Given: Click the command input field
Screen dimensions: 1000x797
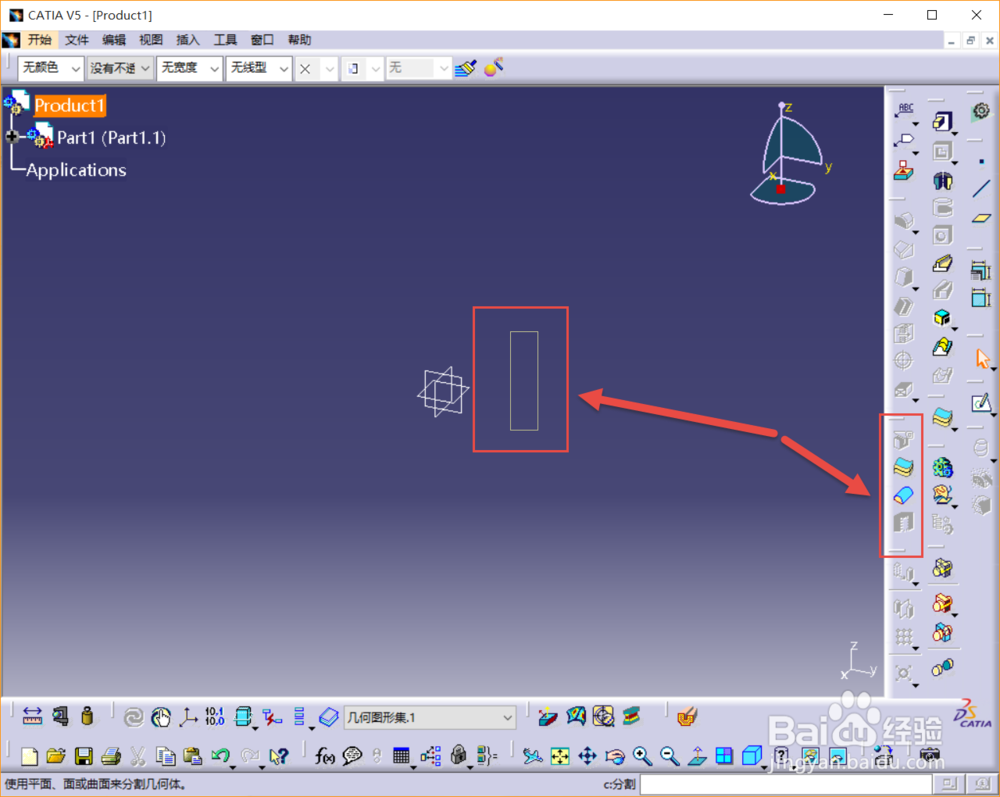Looking at the screenshot, I should (x=786, y=784).
